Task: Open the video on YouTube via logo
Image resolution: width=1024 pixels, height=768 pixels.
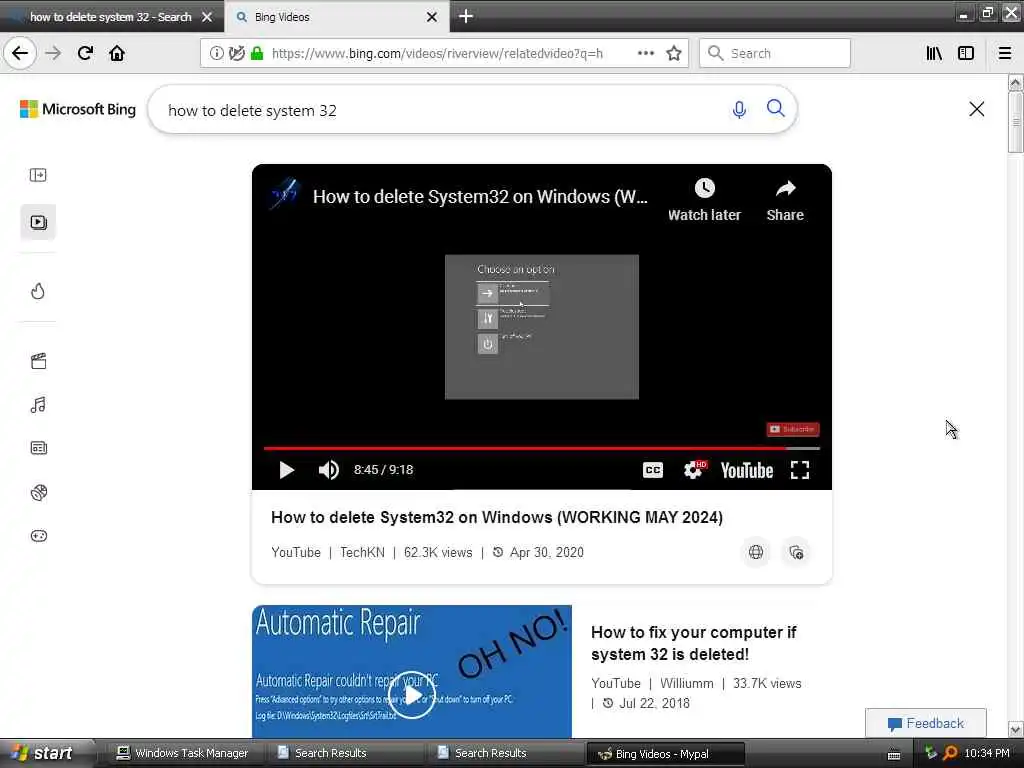Action: [x=746, y=470]
